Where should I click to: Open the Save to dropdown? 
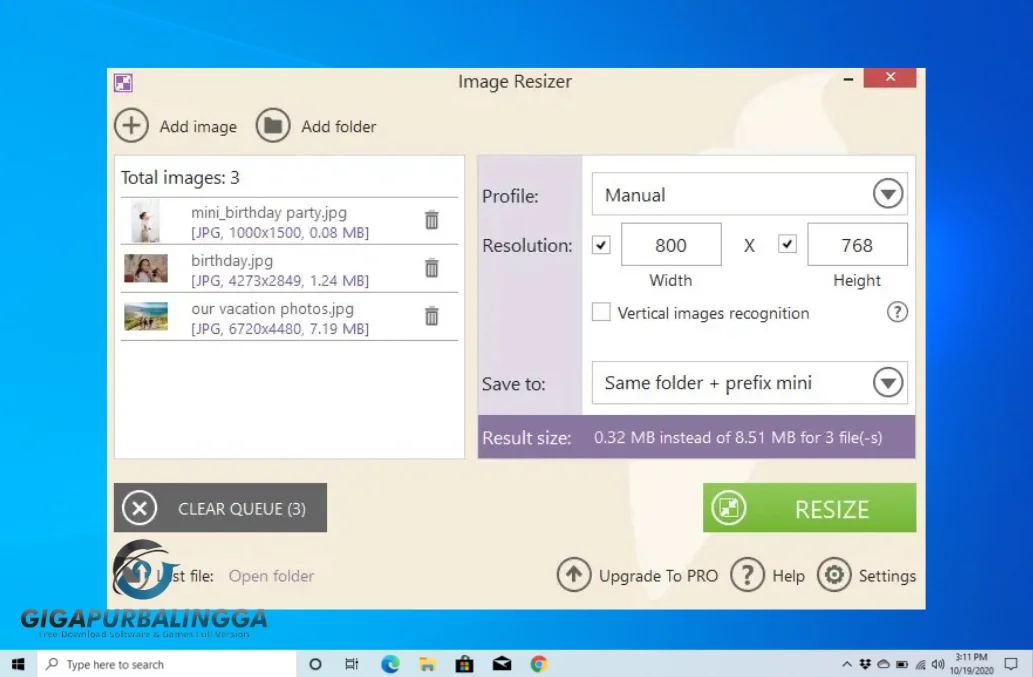[x=886, y=382]
